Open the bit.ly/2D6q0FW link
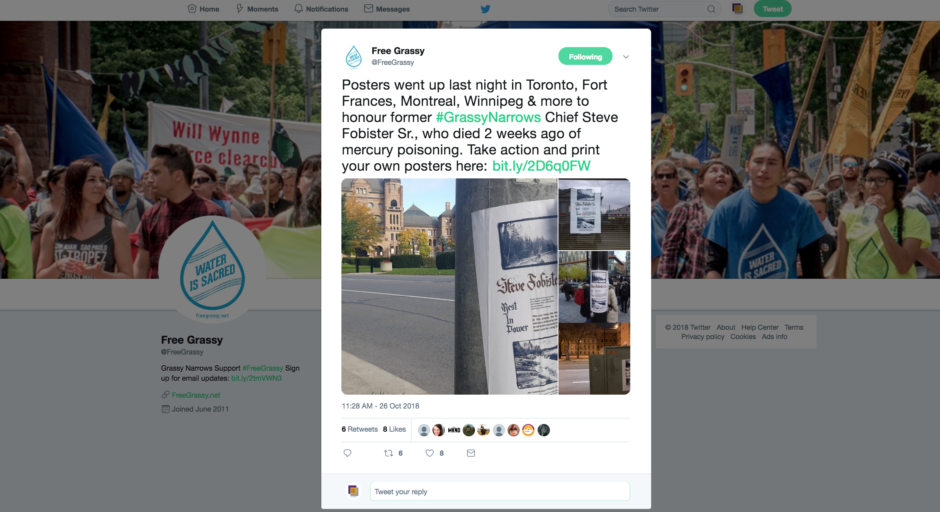940x512 pixels. [x=541, y=166]
